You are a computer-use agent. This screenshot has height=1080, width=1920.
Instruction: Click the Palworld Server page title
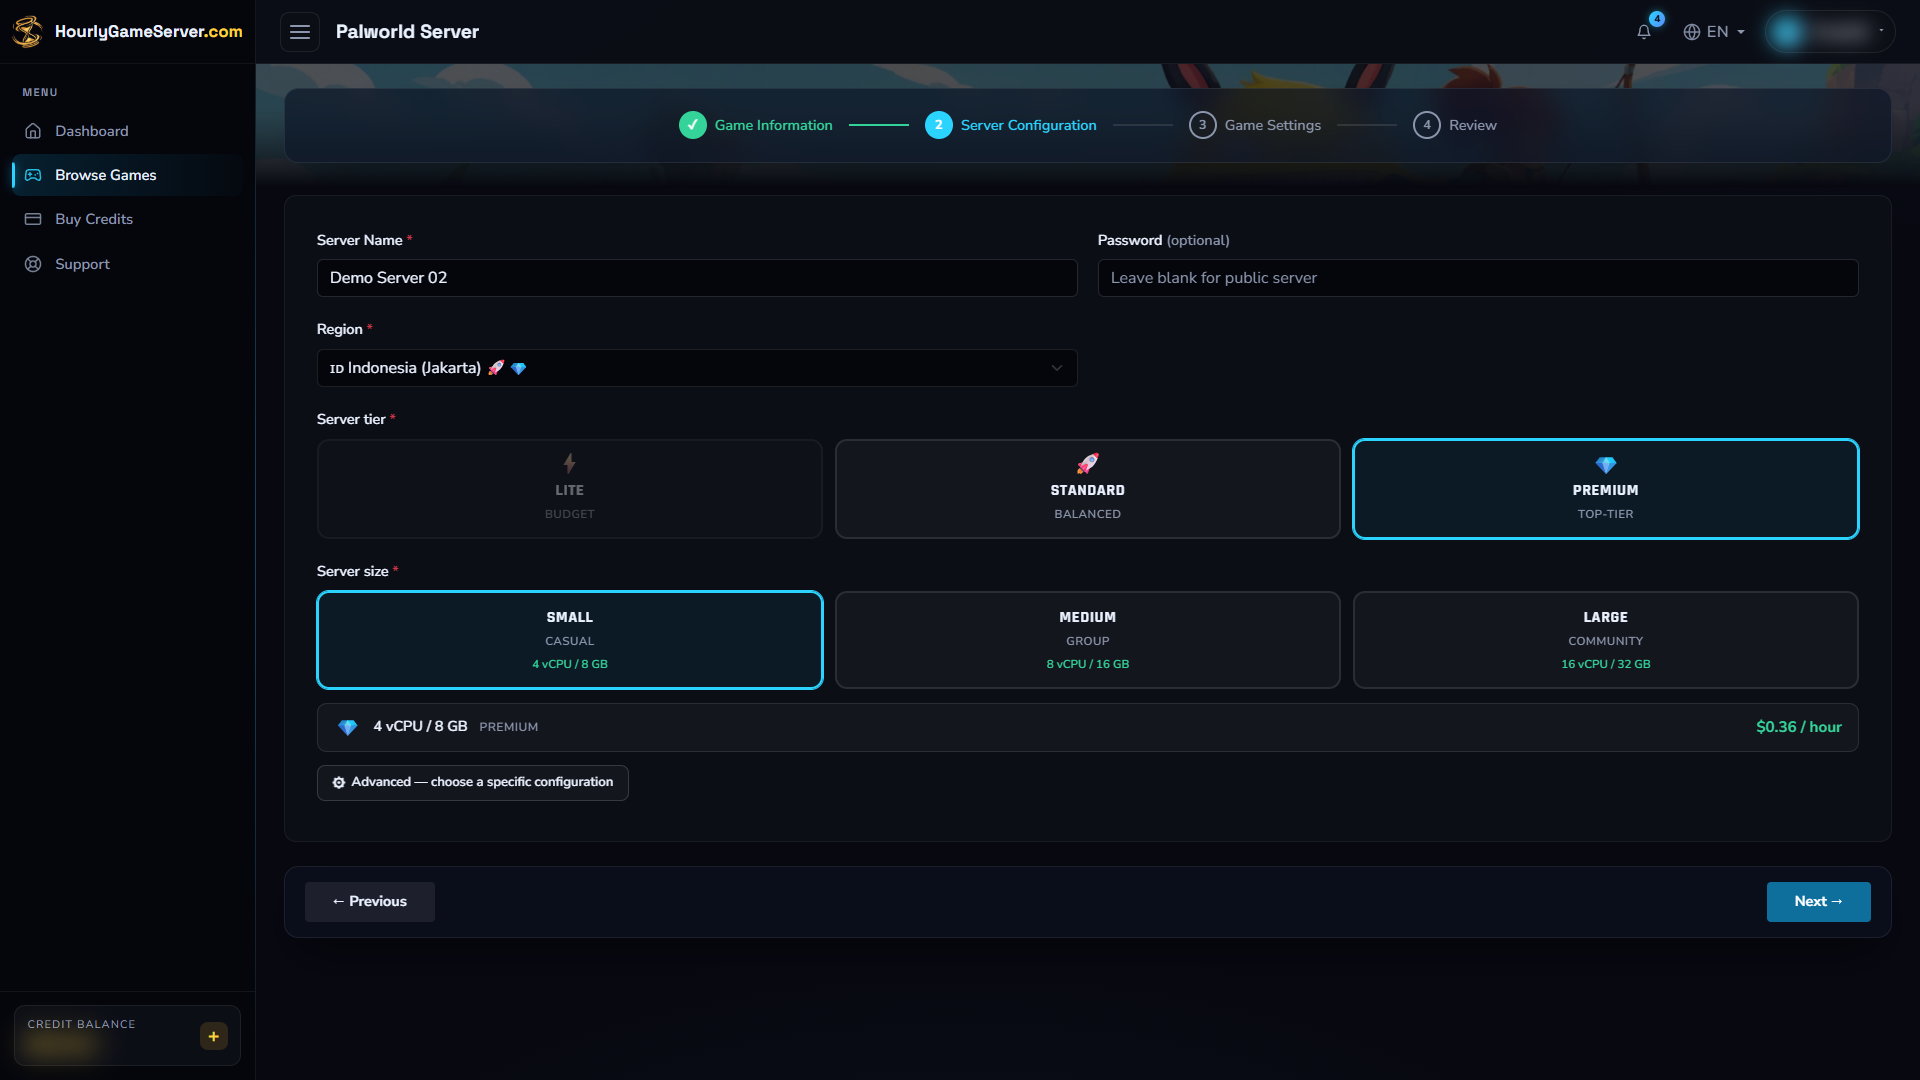(407, 32)
